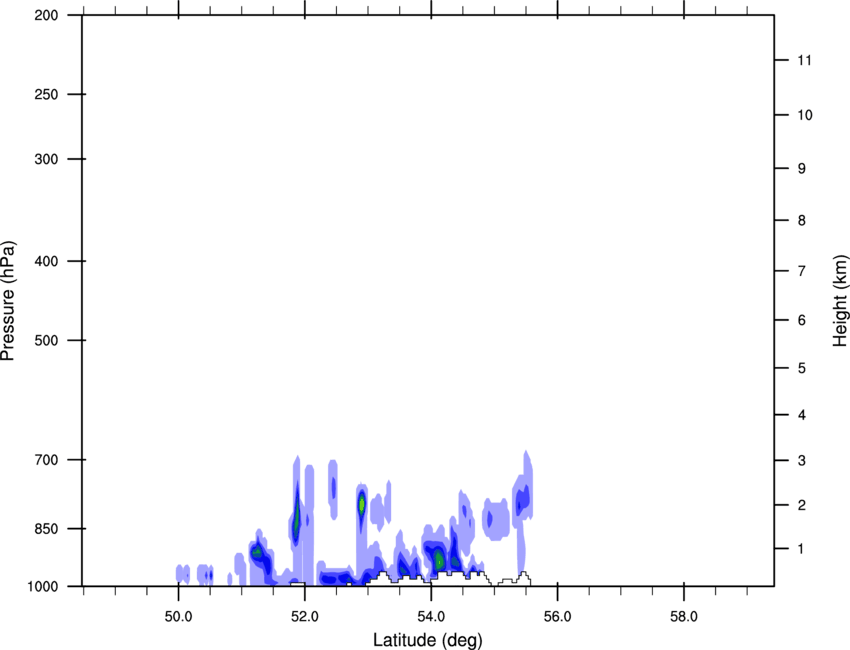Viewport: 850px width, 650px height.
Task: Click the 1 km height label
Action: (x=802, y=549)
